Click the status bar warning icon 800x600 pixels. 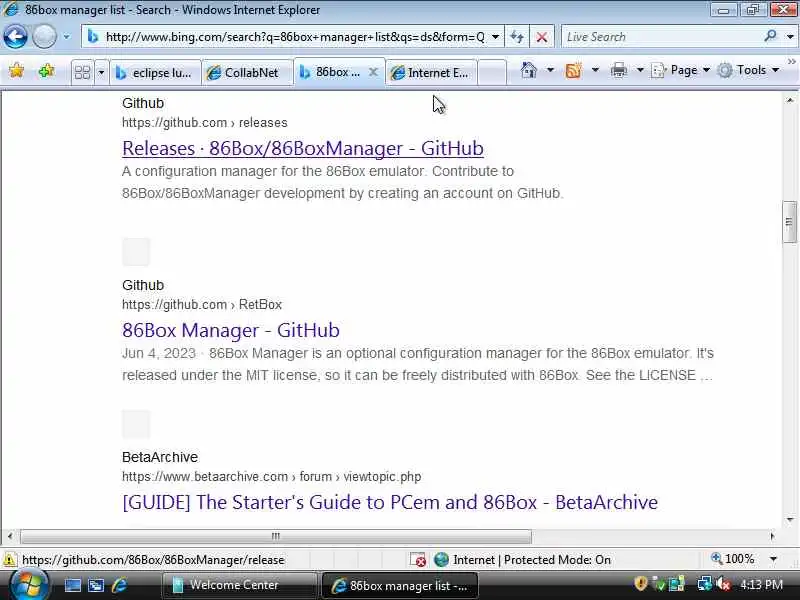tap(10, 560)
